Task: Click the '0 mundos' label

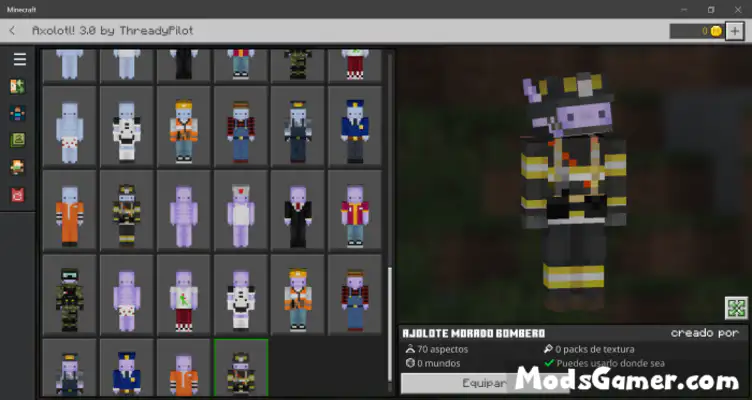Action: click(x=438, y=363)
